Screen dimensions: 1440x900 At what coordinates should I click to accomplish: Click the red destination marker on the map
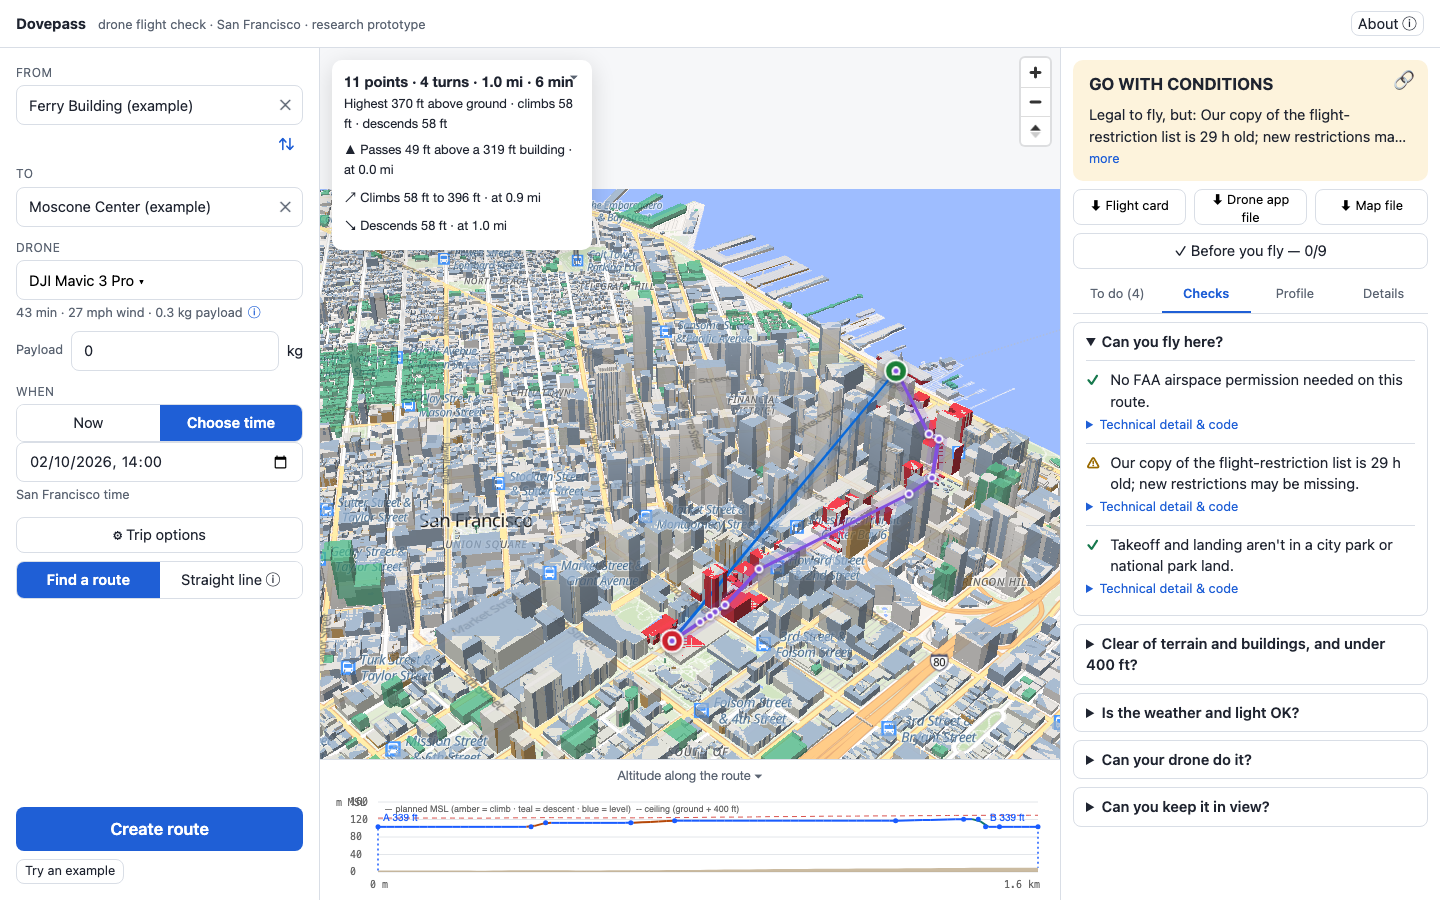point(672,640)
